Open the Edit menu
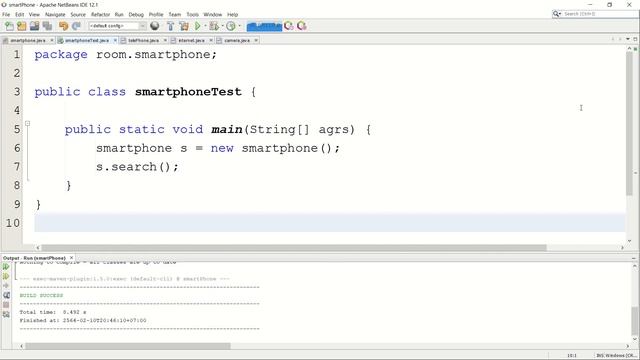 20,14
